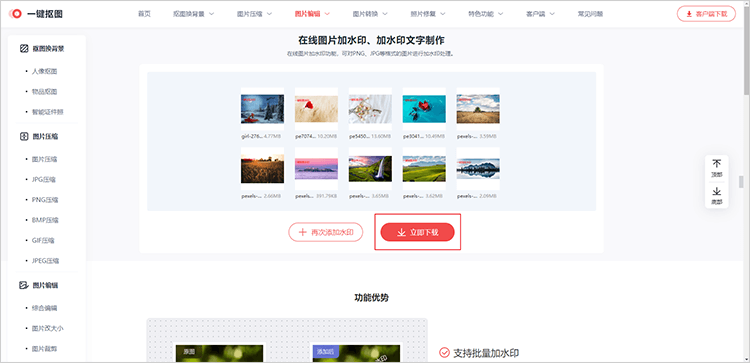Select 智能证件照 in the sidebar
The width and height of the screenshot is (750, 363).
point(48,112)
